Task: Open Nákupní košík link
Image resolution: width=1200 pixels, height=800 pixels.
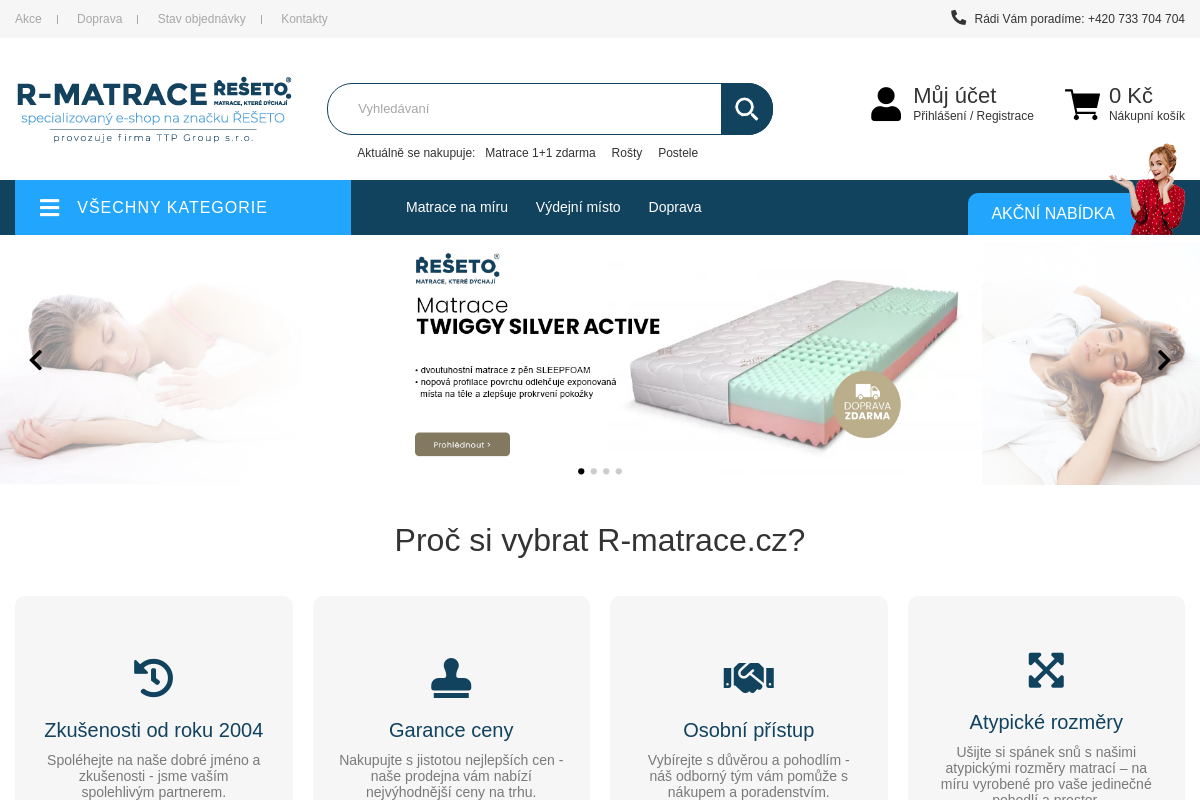Action: [x=1147, y=116]
